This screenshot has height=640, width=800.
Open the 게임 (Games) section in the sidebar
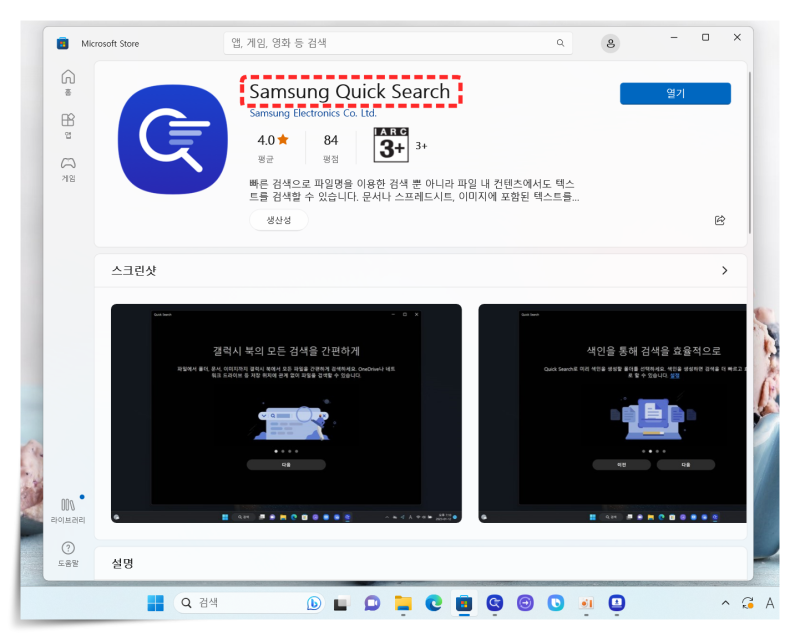tap(68, 163)
